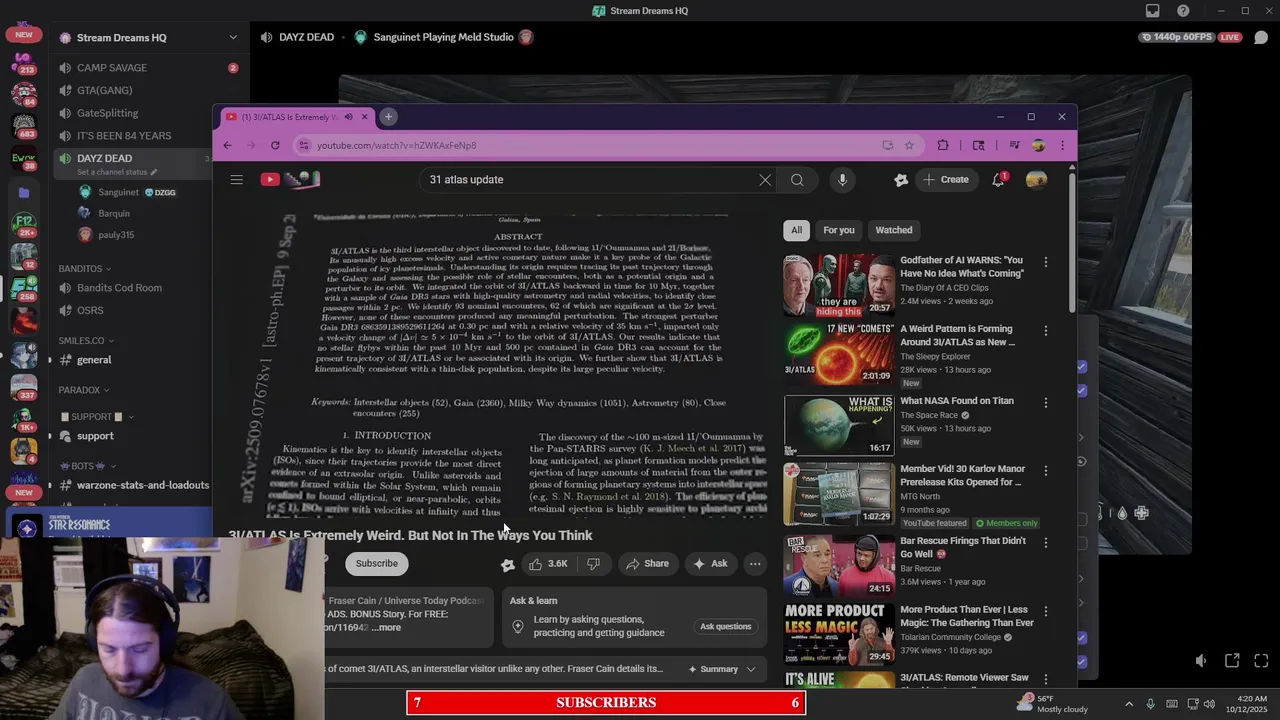The image size is (1280, 720).
Task: Select the Watched filter chip
Action: point(894,230)
